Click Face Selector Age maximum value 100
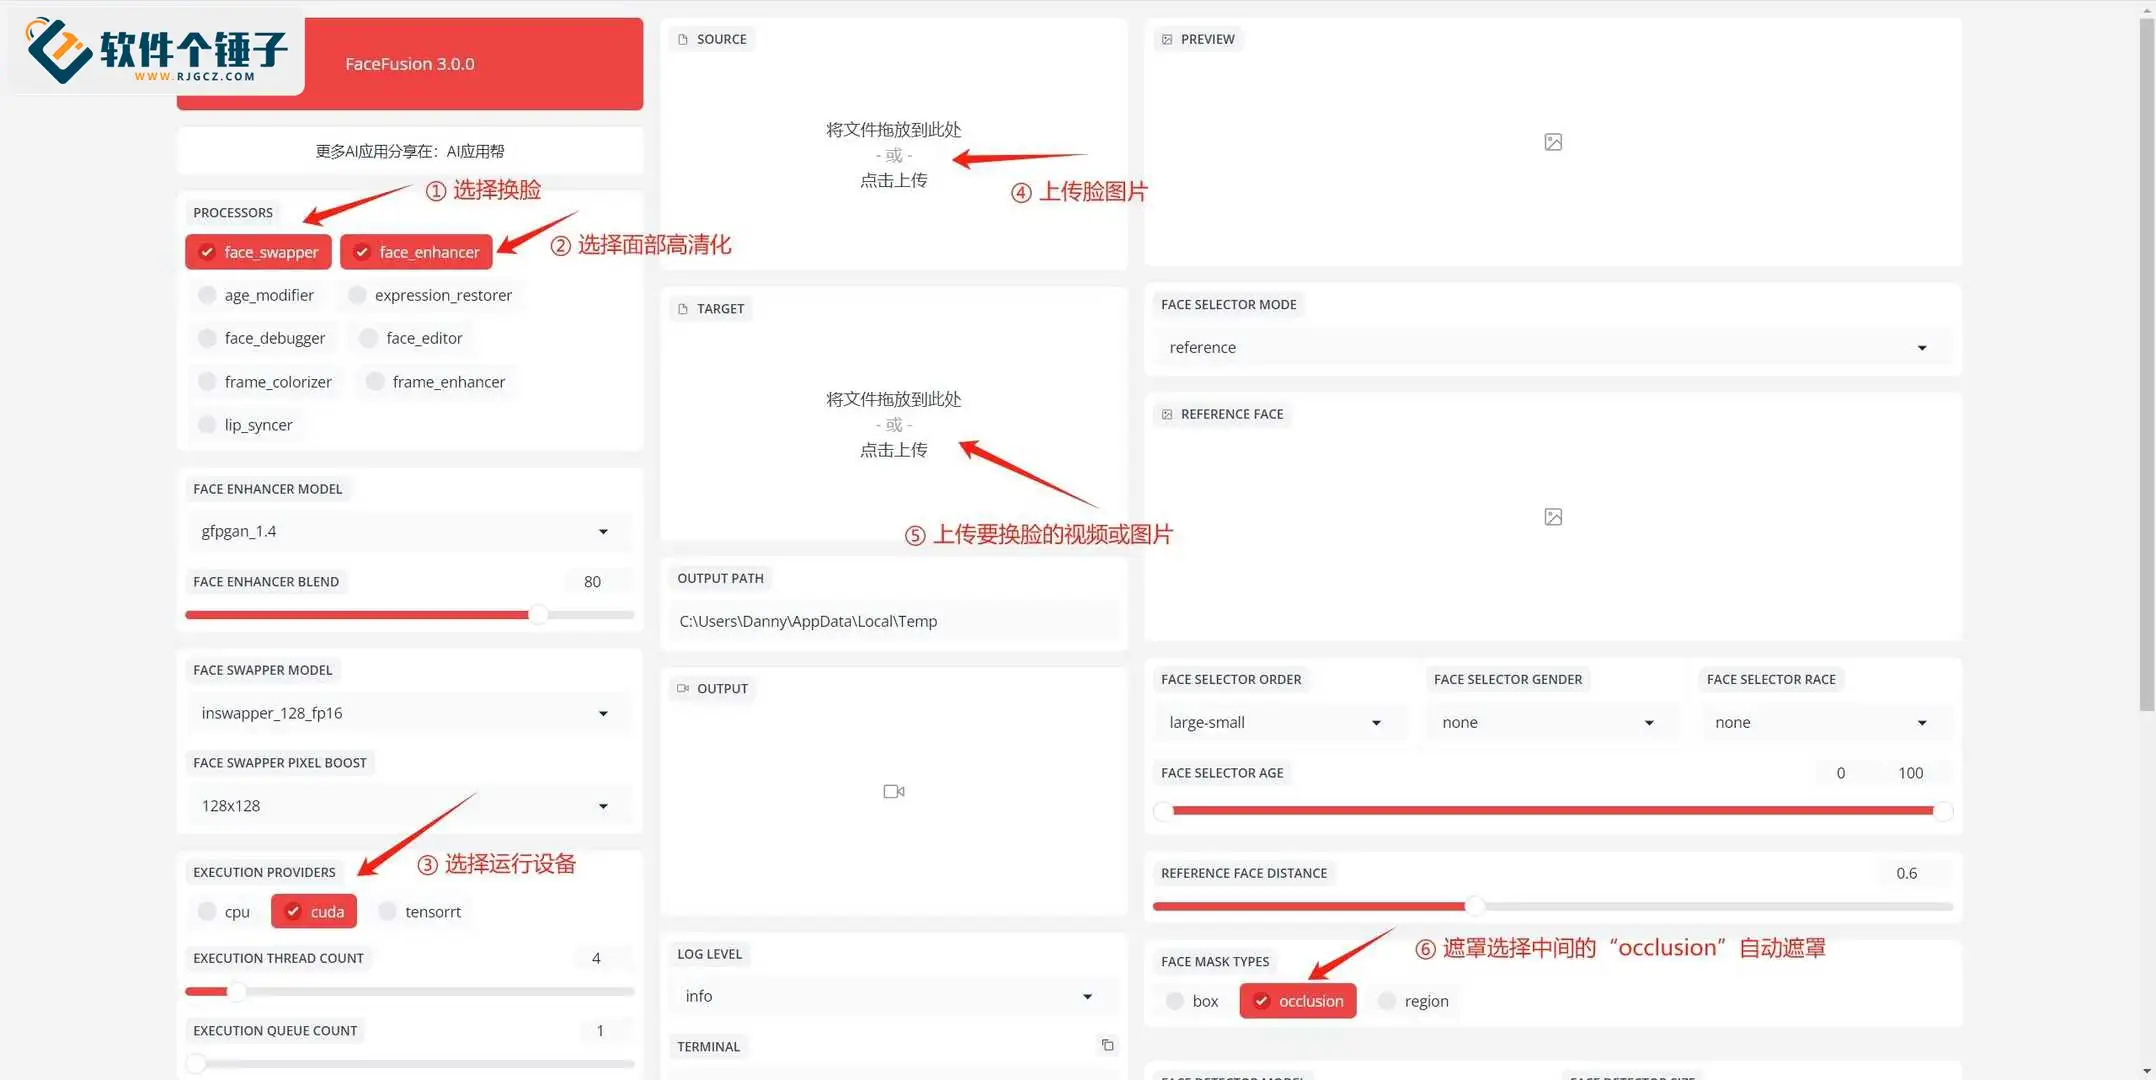Viewport: 2156px width, 1080px height. (1914, 773)
